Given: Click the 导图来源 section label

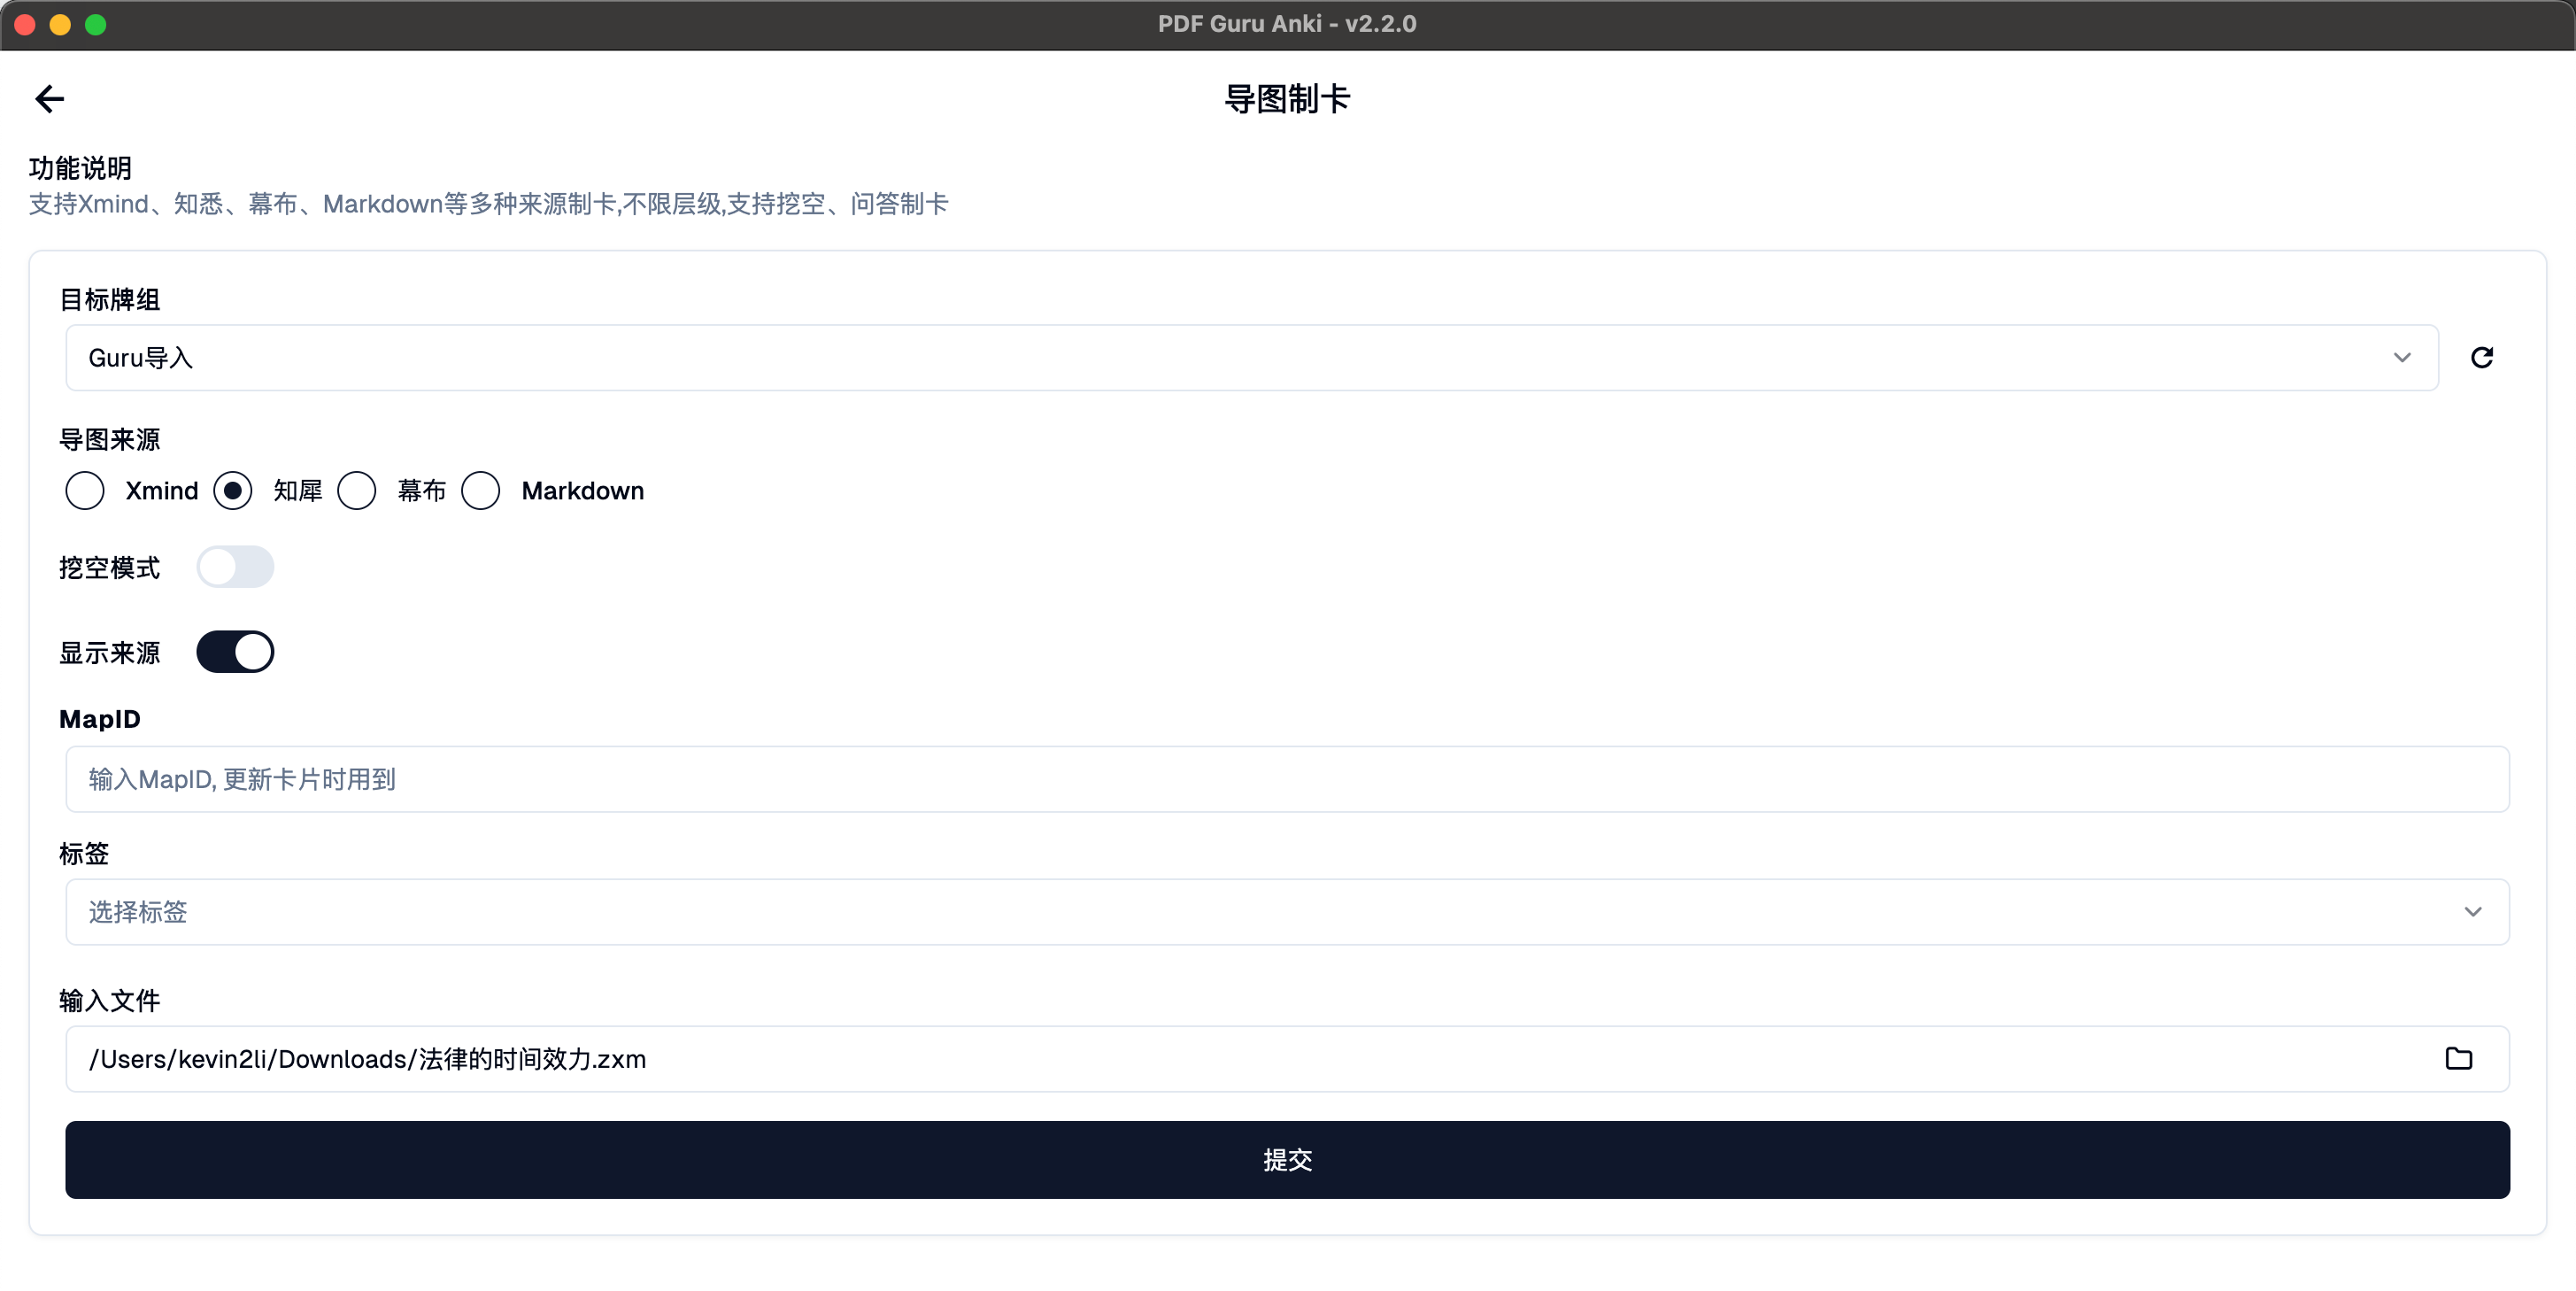Looking at the screenshot, I should click(x=110, y=440).
